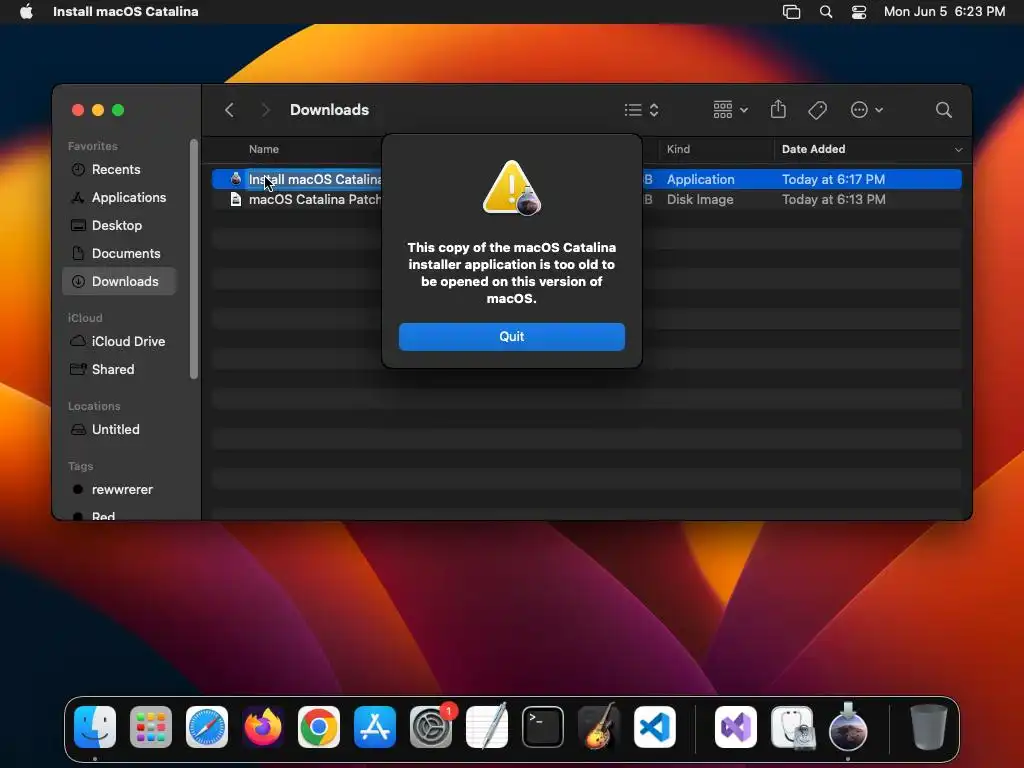The width and height of the screenshot is (1024, 768).
Task: Open Downloads in the sidebar
Action: pos(119,281)
